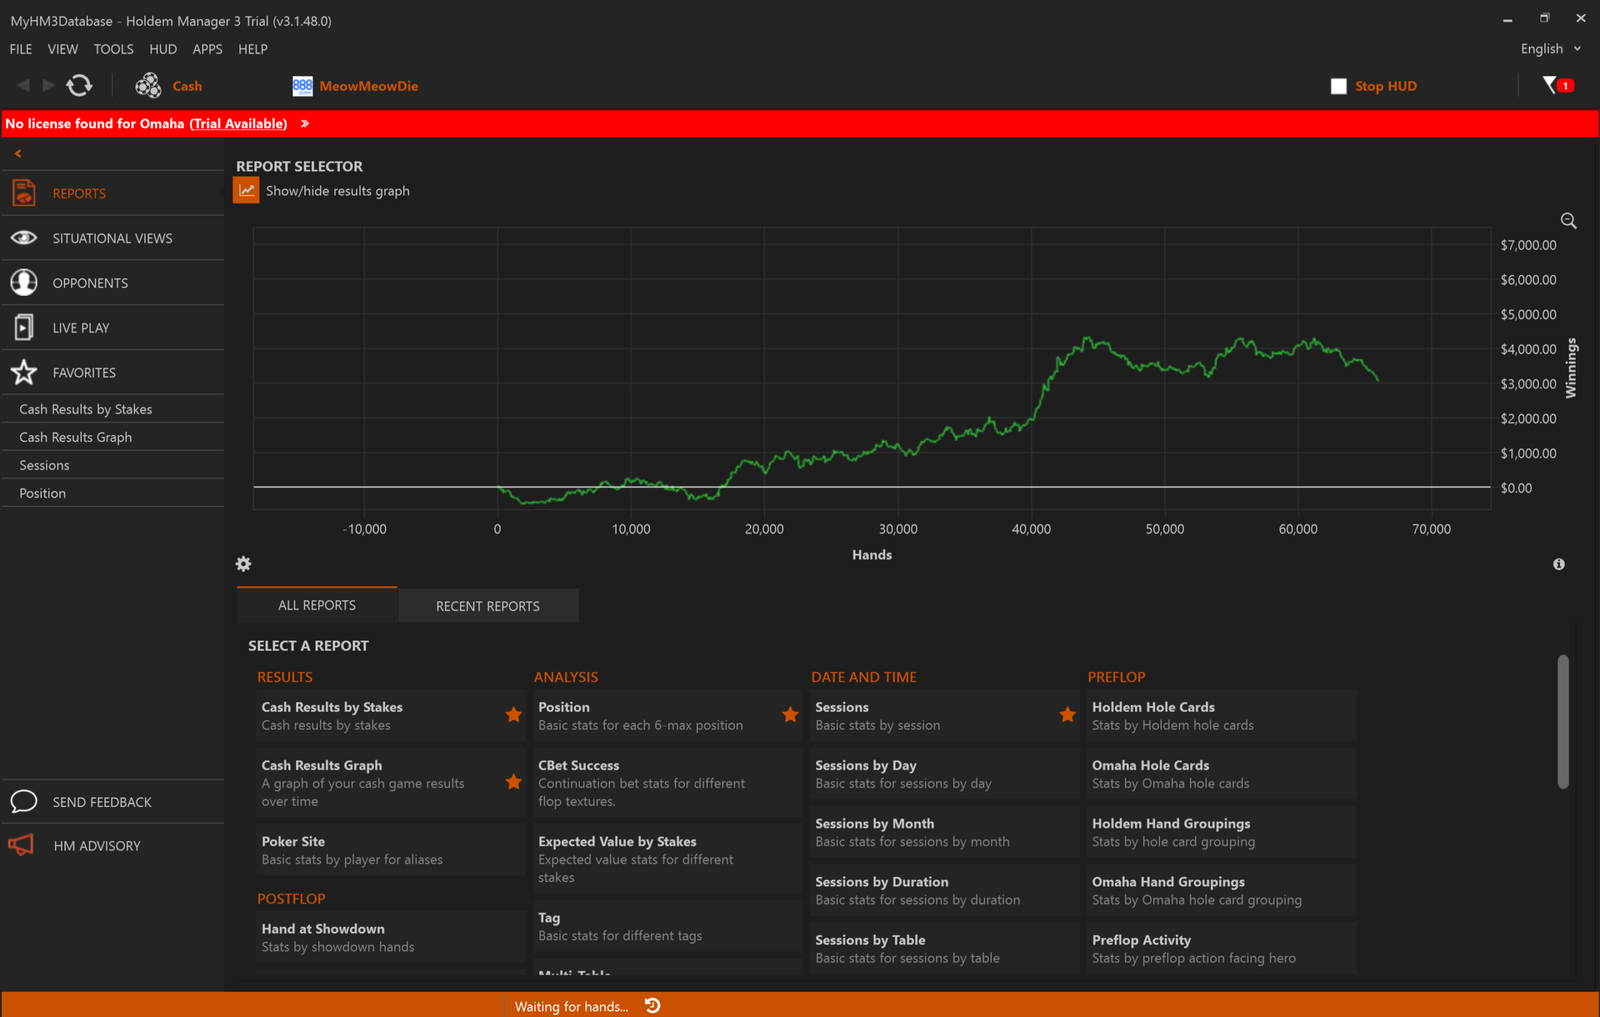Open the CBet Success report
This screenshot has height=1017, width=1600.
667,783
